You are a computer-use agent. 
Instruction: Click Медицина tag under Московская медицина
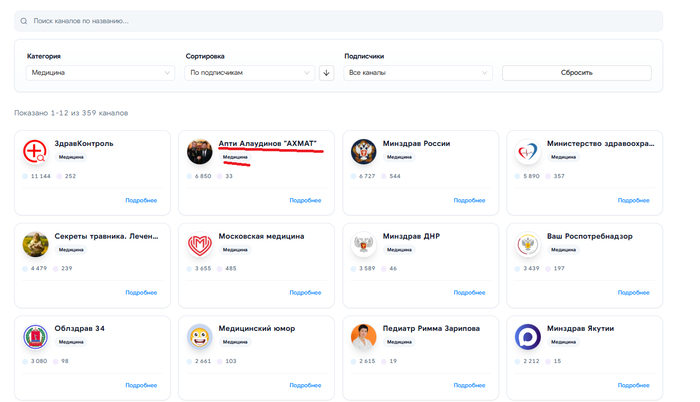point(235,250)
